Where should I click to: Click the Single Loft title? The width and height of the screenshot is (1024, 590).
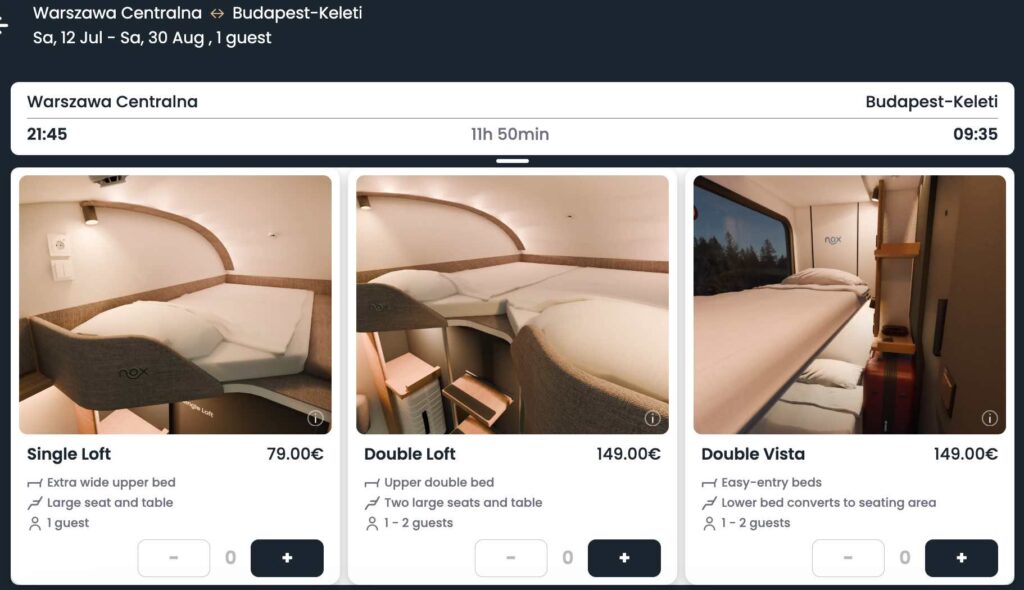[69, 453]
